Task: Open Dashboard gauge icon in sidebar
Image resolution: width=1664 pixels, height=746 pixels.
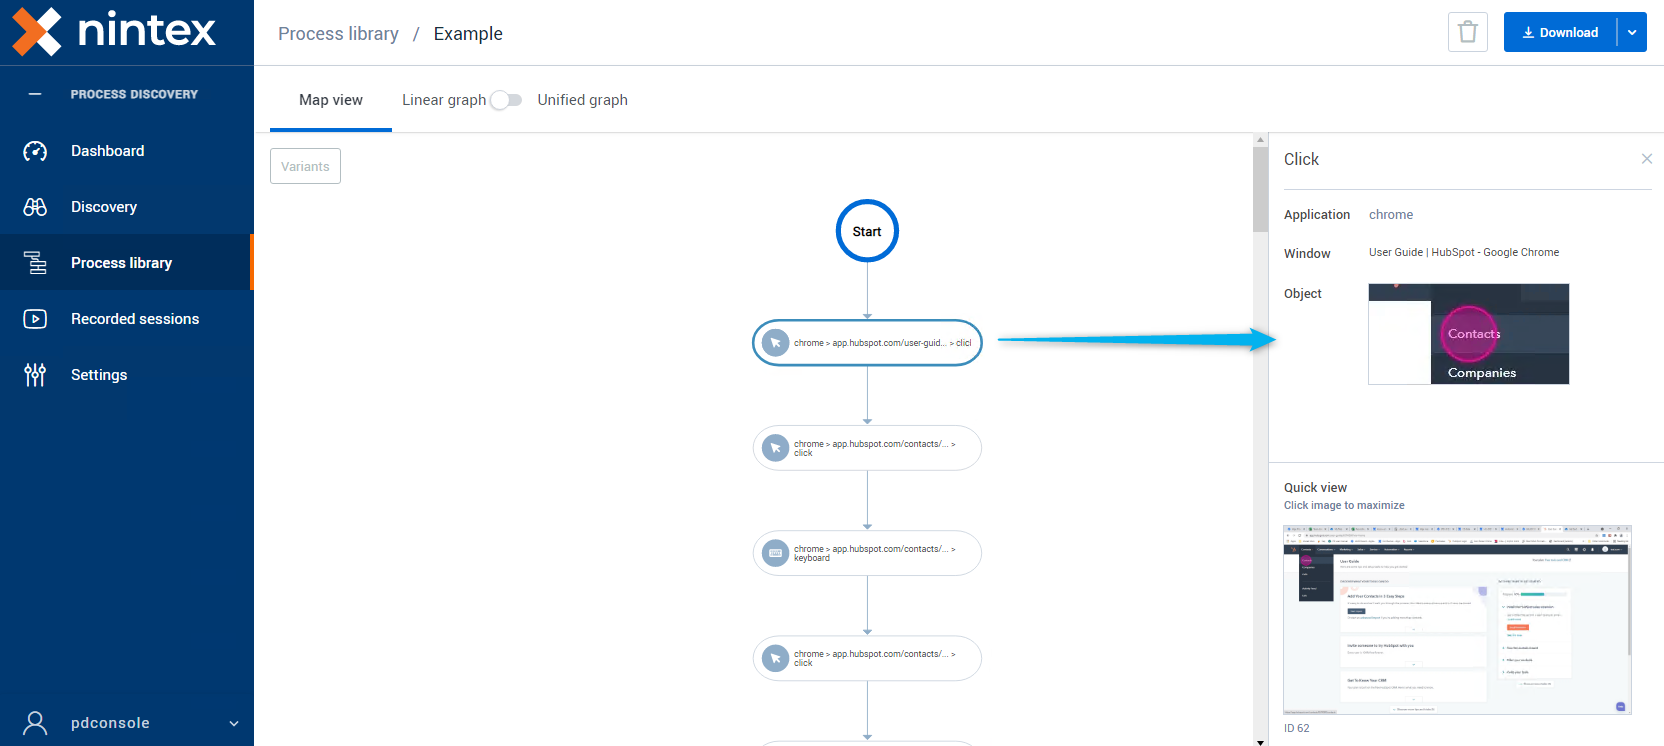Action: pyautogui.click(x=35, y=151)
